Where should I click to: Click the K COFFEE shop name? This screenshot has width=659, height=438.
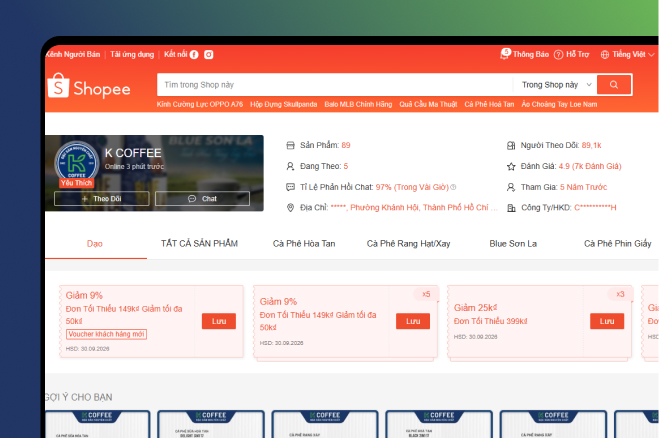coord(133,153)
